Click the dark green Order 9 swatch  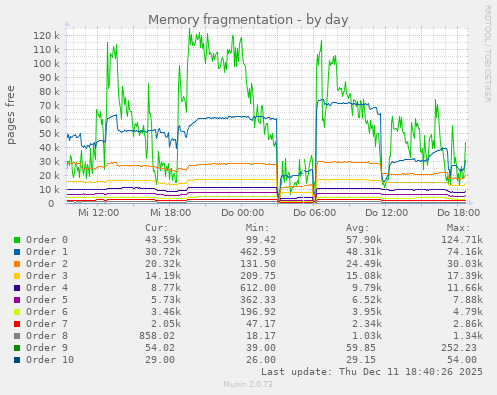click(17, 348)
